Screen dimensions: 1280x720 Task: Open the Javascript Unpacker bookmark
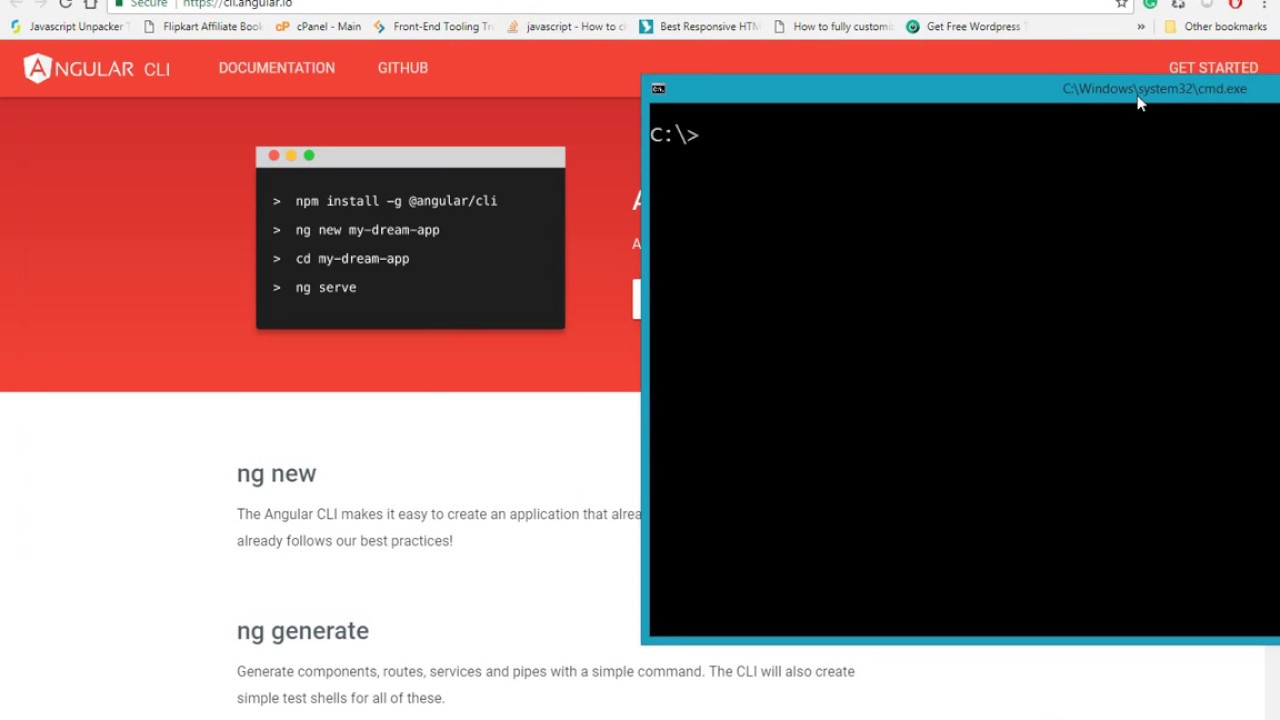68,27
